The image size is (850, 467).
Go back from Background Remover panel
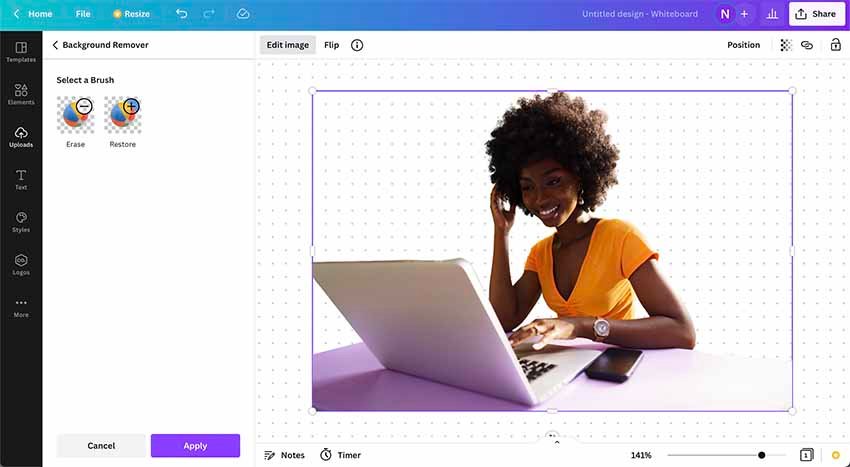point(55,45)
